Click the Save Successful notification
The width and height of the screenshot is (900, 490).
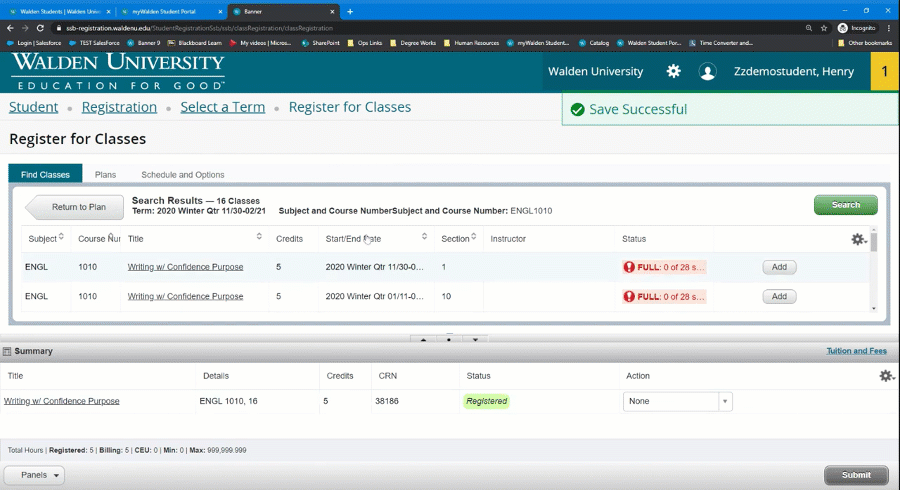(x=730, y=109)
